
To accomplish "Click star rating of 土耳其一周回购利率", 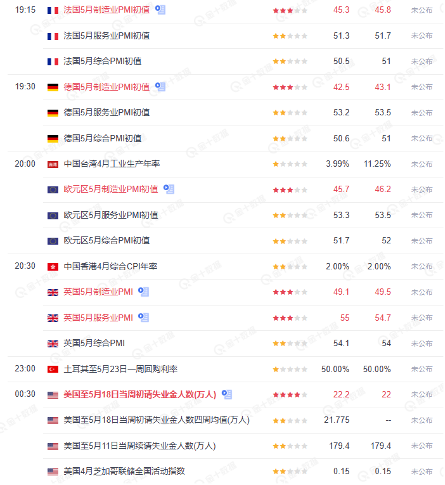I will point(290,369).
